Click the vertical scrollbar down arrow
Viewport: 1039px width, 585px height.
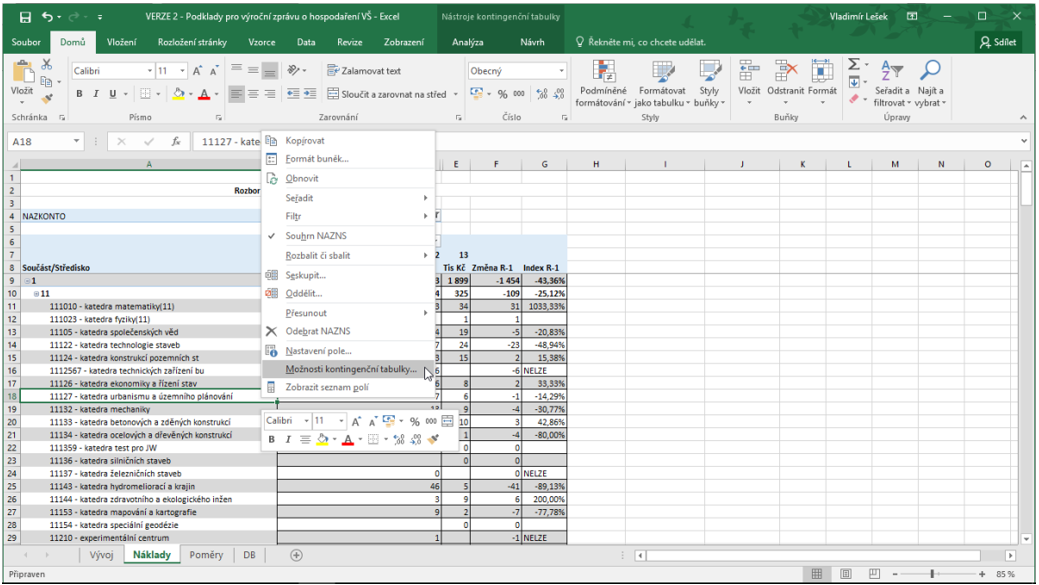[x=1026, y=539]
